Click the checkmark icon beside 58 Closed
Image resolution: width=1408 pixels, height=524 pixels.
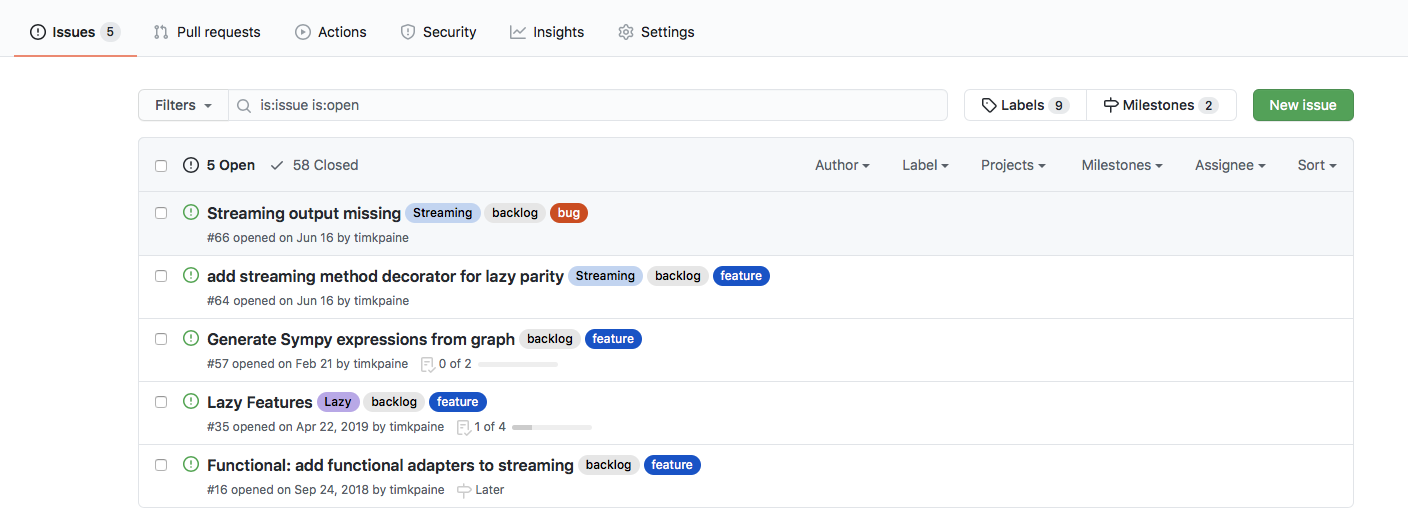(x=277, y=165)
